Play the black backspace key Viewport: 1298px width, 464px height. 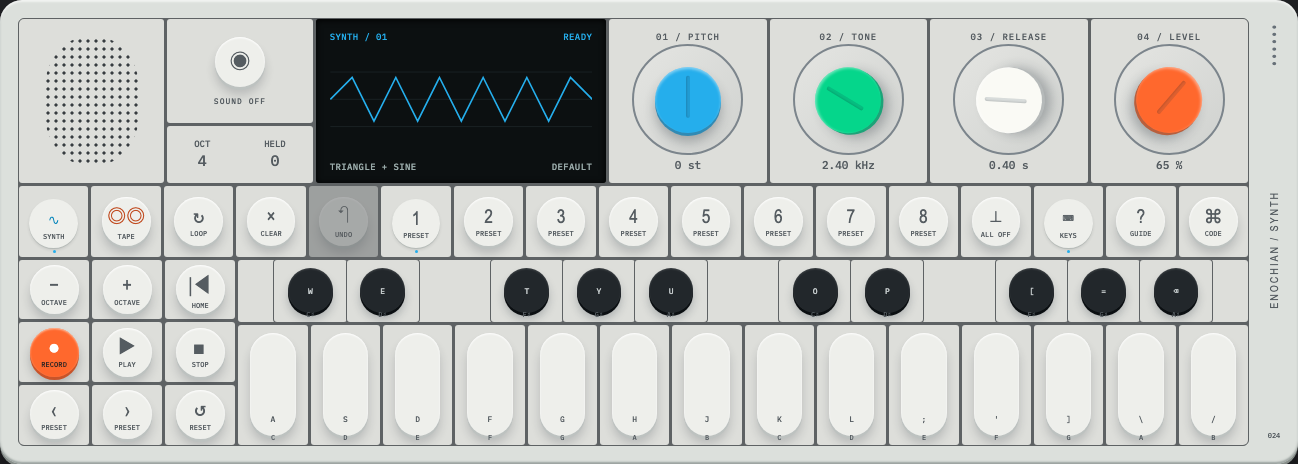(x=1176, y=291)
